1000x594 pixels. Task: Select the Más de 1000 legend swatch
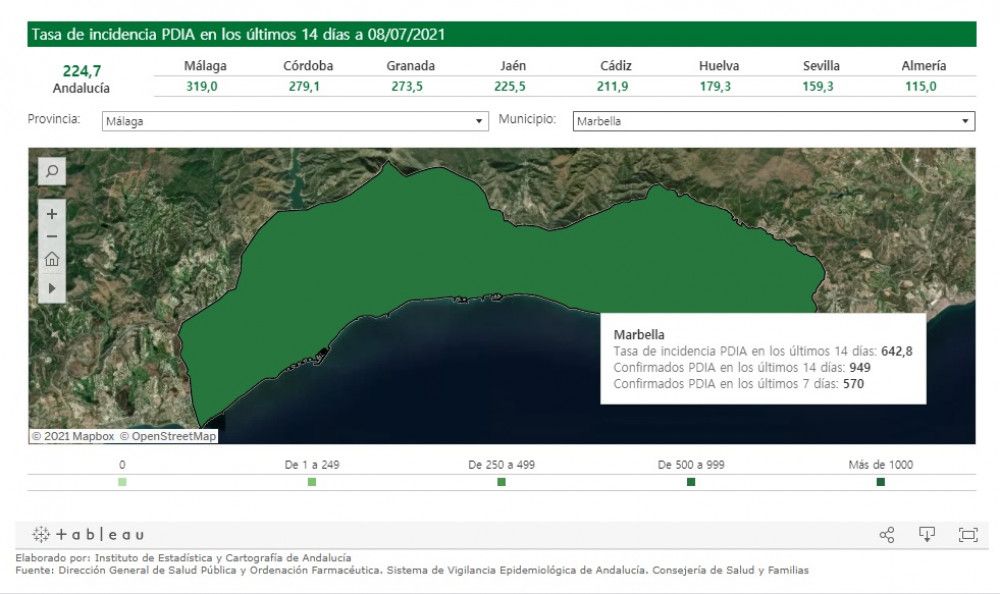tap(881, 482)
